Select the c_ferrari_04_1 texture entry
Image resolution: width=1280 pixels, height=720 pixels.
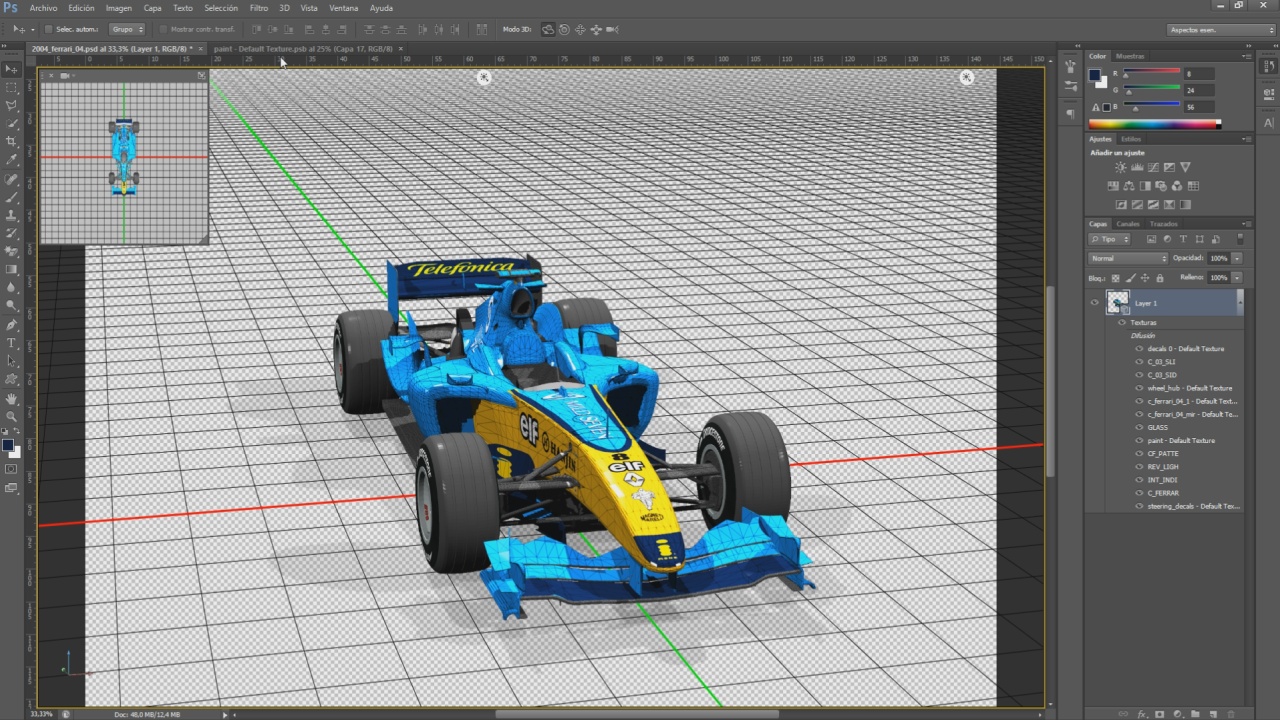[1192, 401]
